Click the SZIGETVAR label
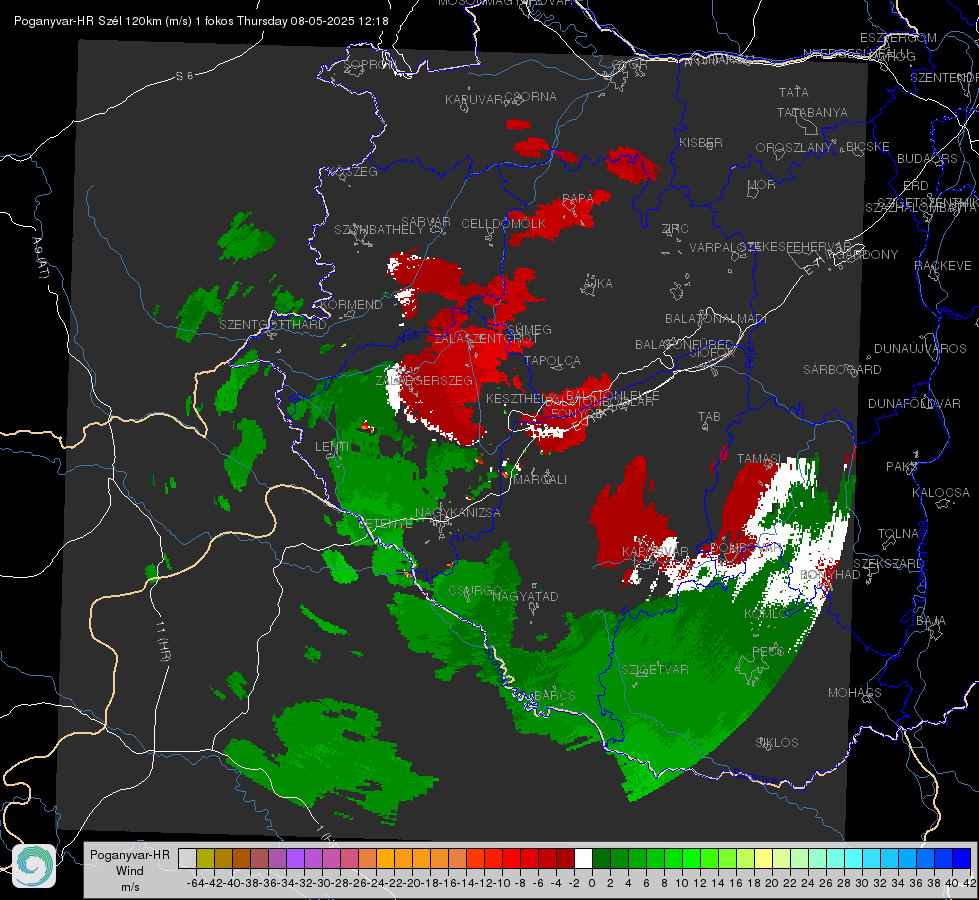The width and height of the screenshot is (979, 900). (655, 670)
